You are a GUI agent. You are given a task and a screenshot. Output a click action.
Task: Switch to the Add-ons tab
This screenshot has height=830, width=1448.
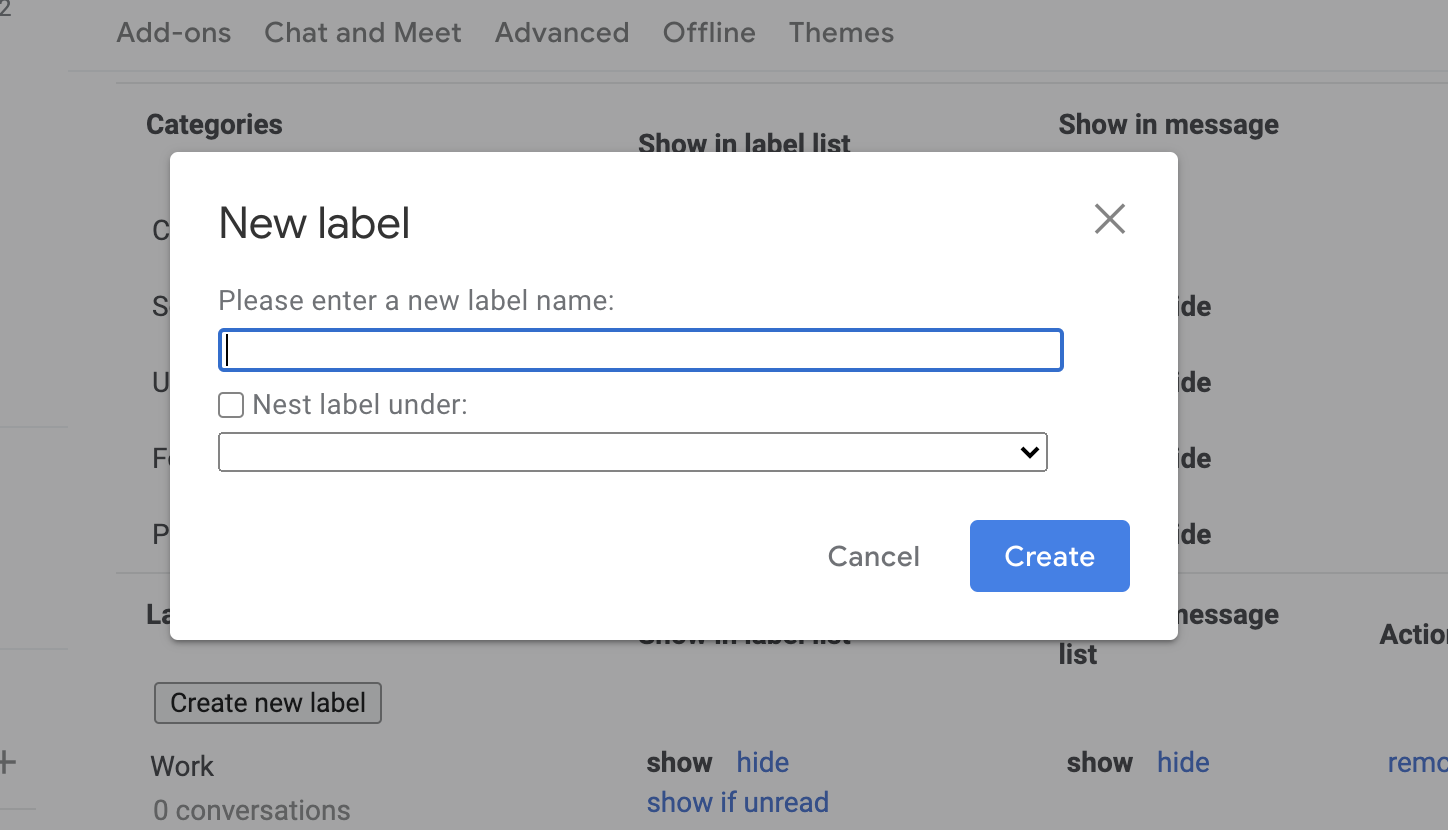click(x=173, y=32)
